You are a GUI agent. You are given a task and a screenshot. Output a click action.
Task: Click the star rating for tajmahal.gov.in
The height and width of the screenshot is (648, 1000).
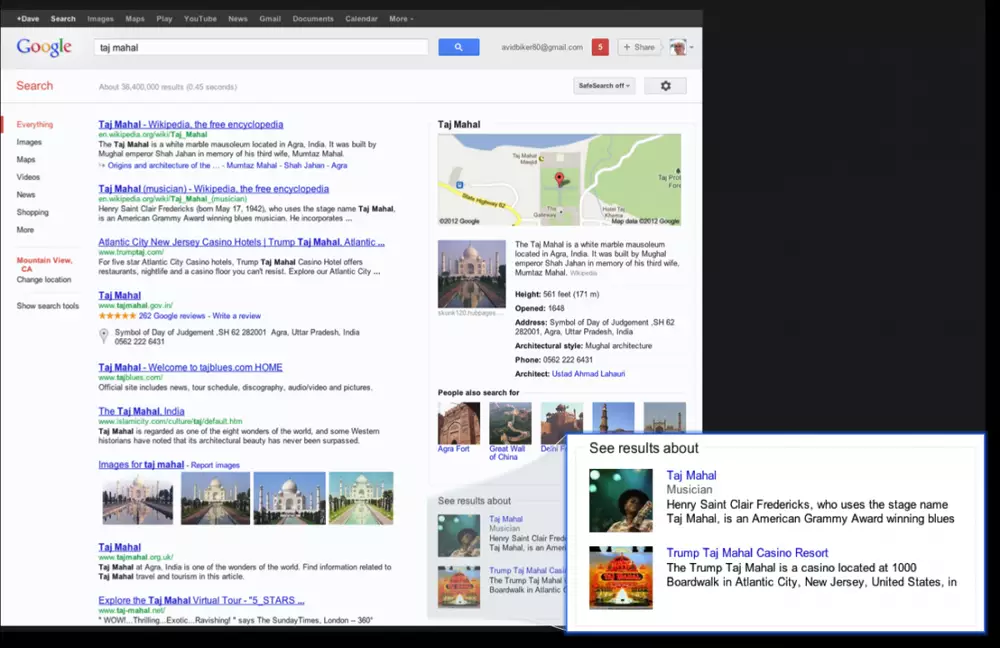[117, 316]
